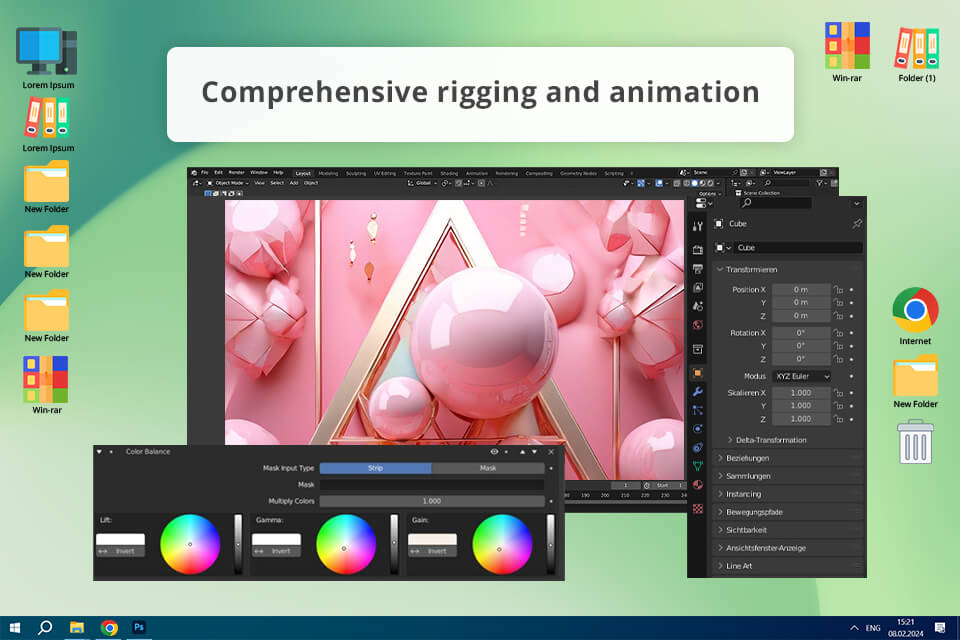960x640 pixels.
Task: Toggle lock for Rotation X
Action: click(x=838, y=333)
